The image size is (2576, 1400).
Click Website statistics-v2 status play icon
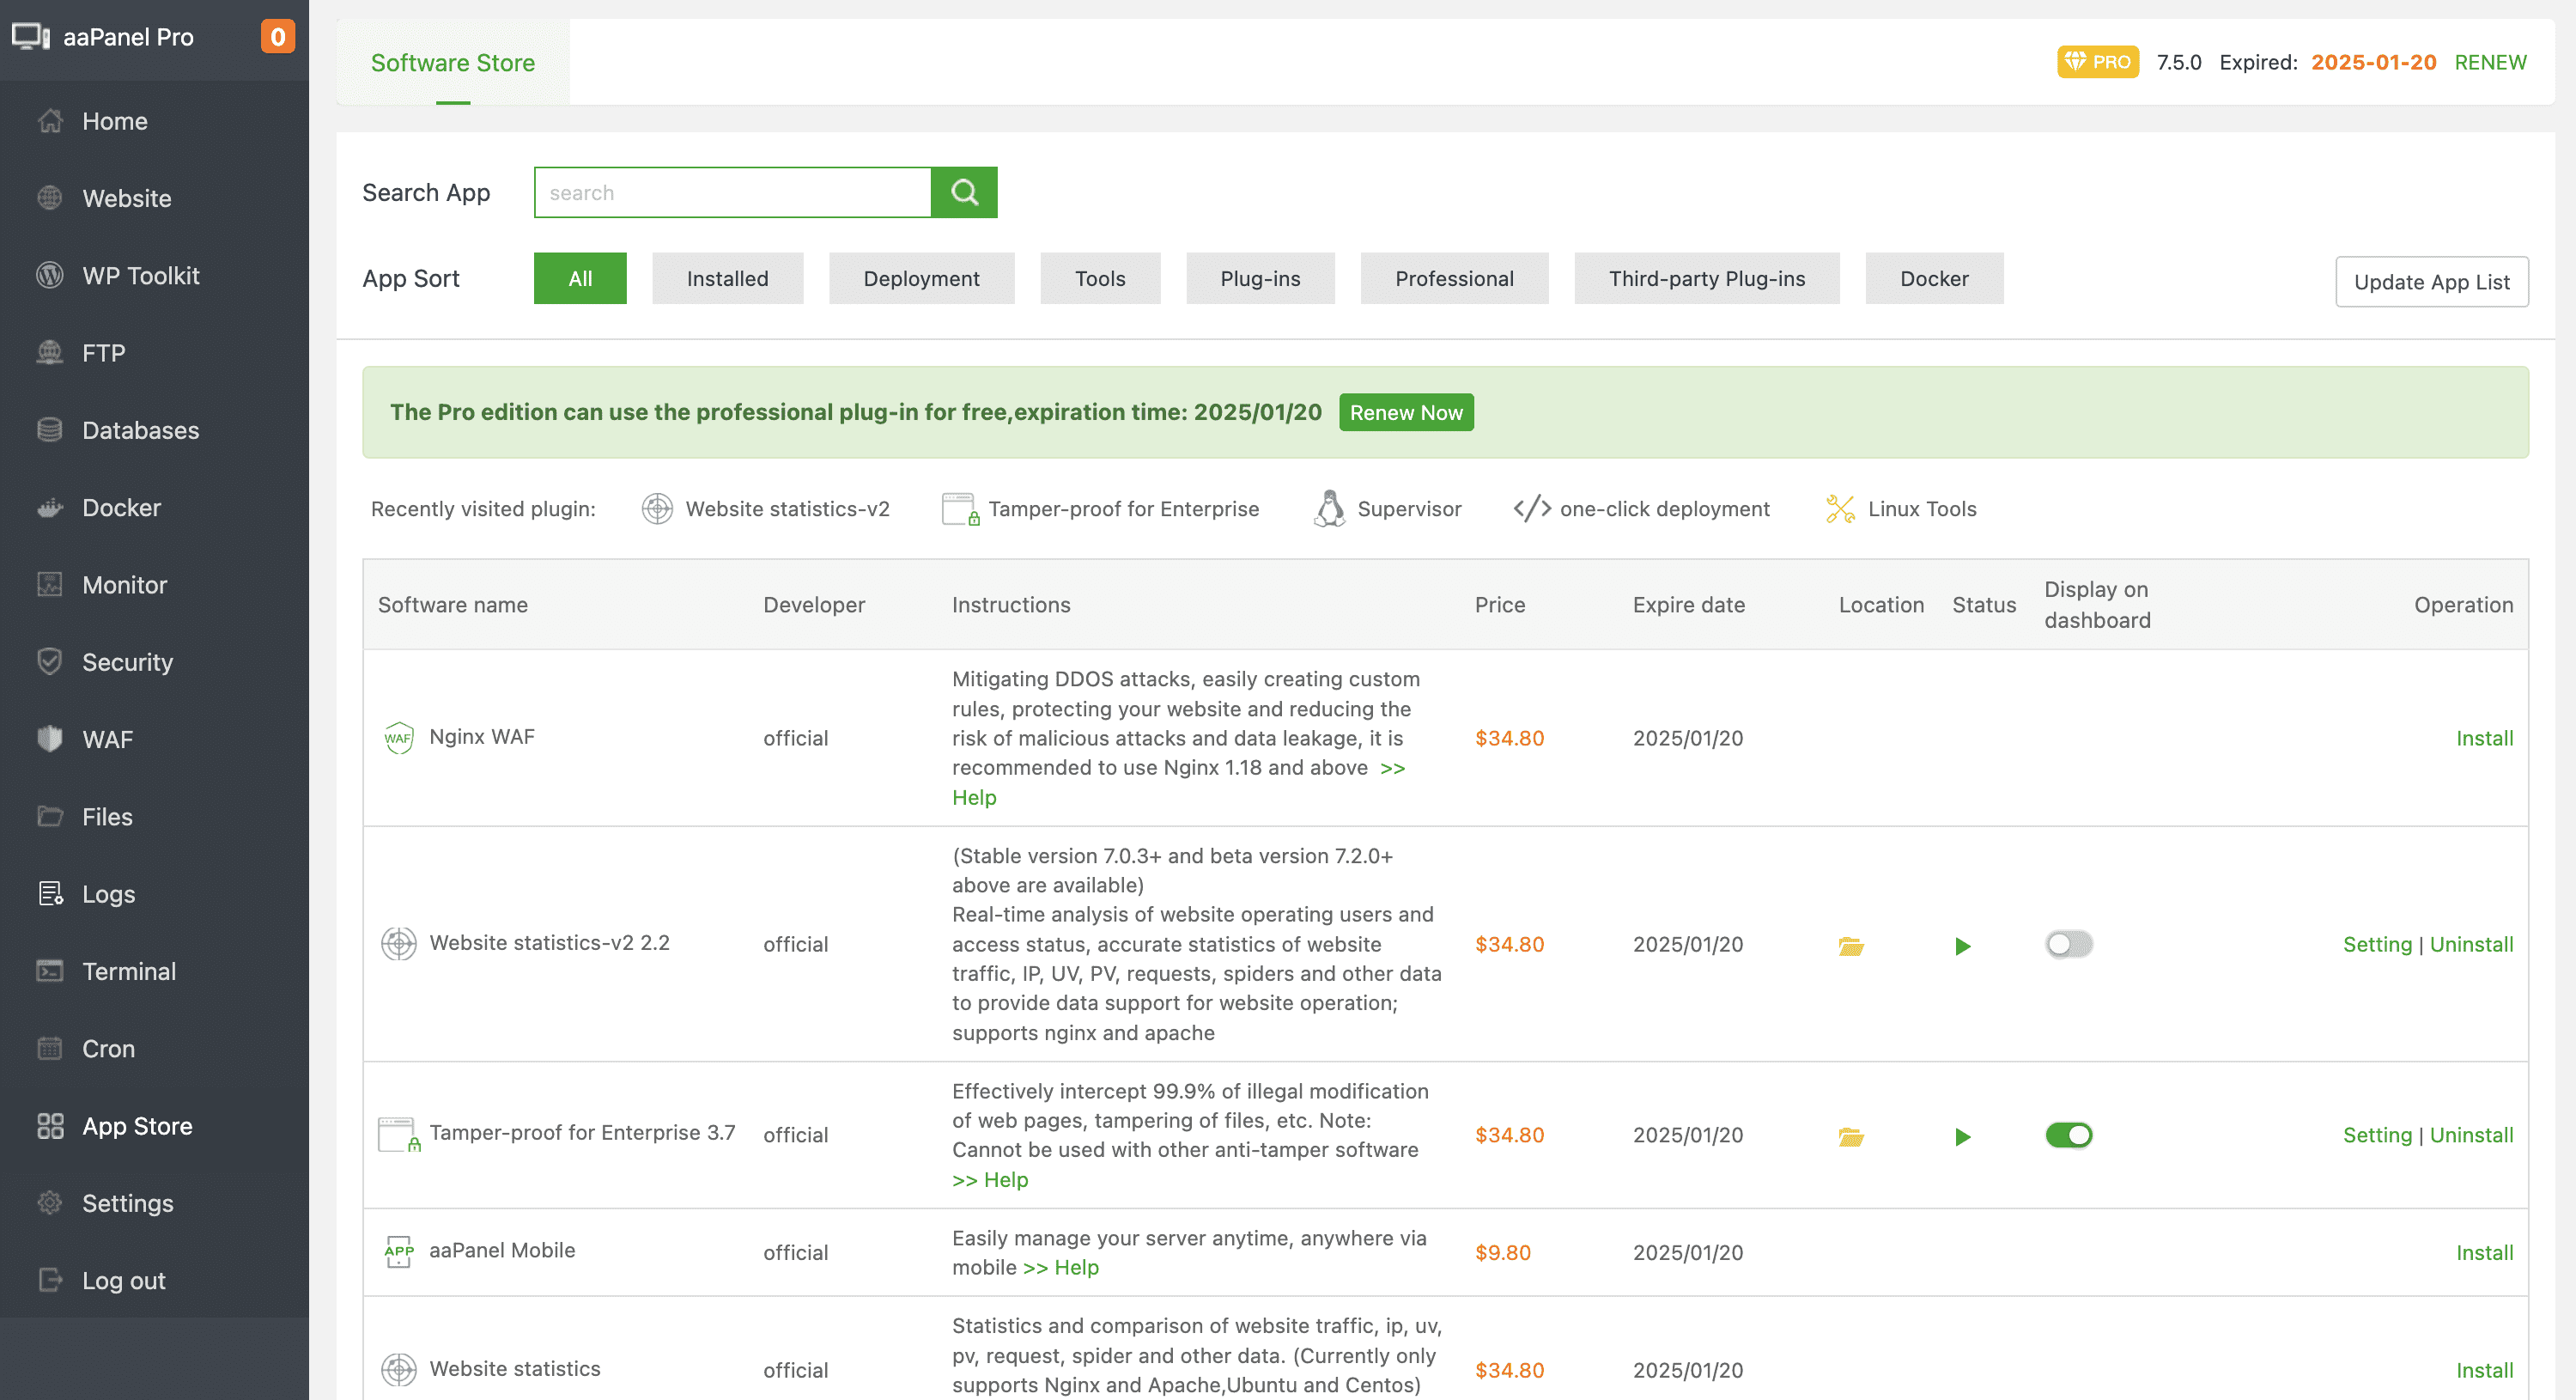pyautogui.click(x=1962, y=945)
